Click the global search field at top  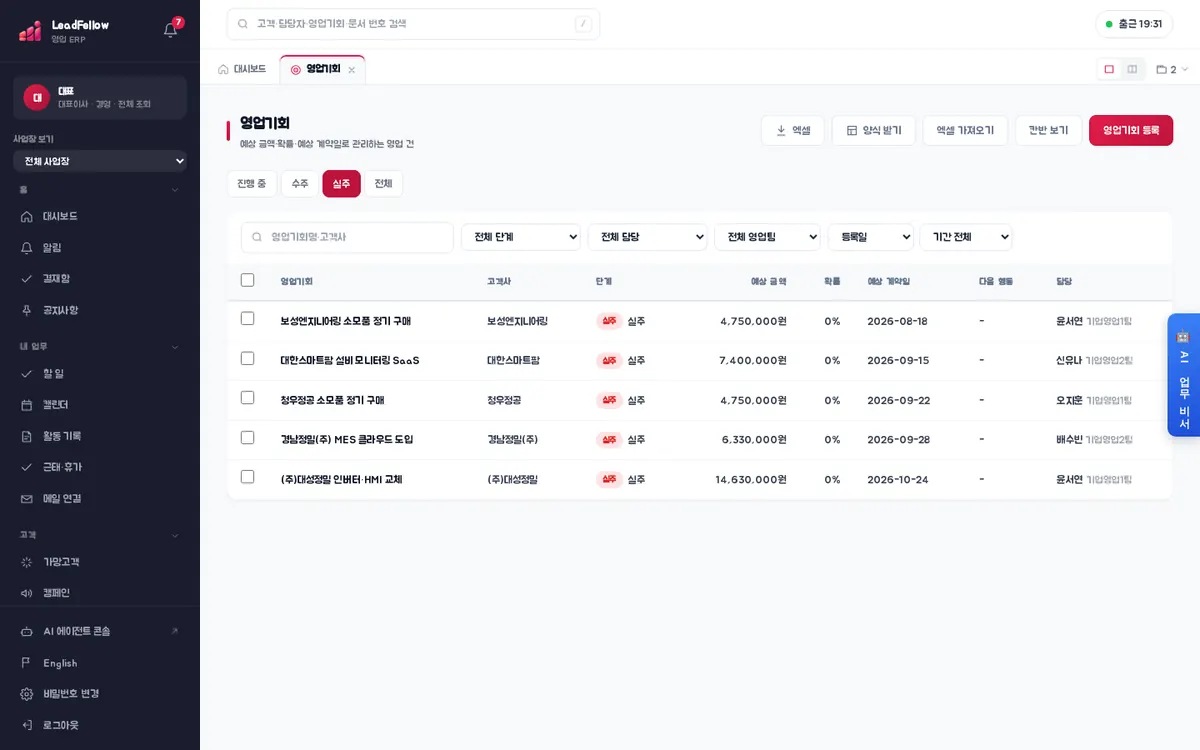pos(413,24)
